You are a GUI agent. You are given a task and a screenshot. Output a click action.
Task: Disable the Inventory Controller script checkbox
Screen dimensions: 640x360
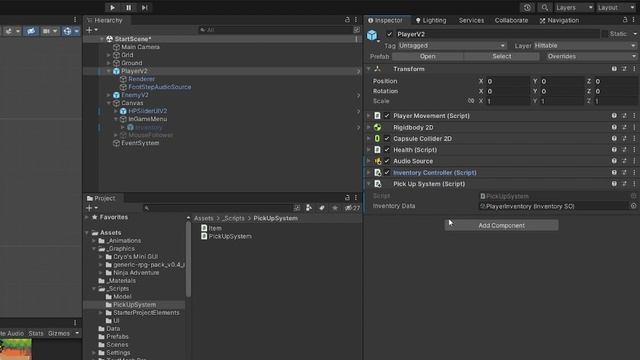click(x=387, y=173)
